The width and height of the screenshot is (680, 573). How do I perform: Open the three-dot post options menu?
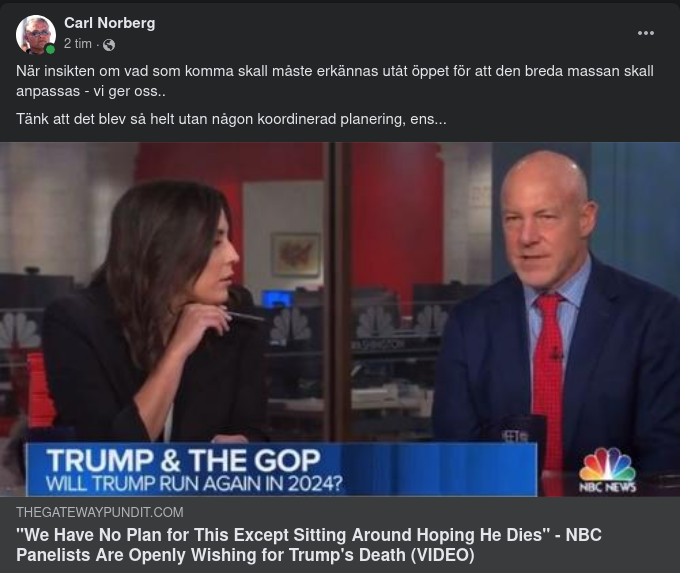pos(645,33)
